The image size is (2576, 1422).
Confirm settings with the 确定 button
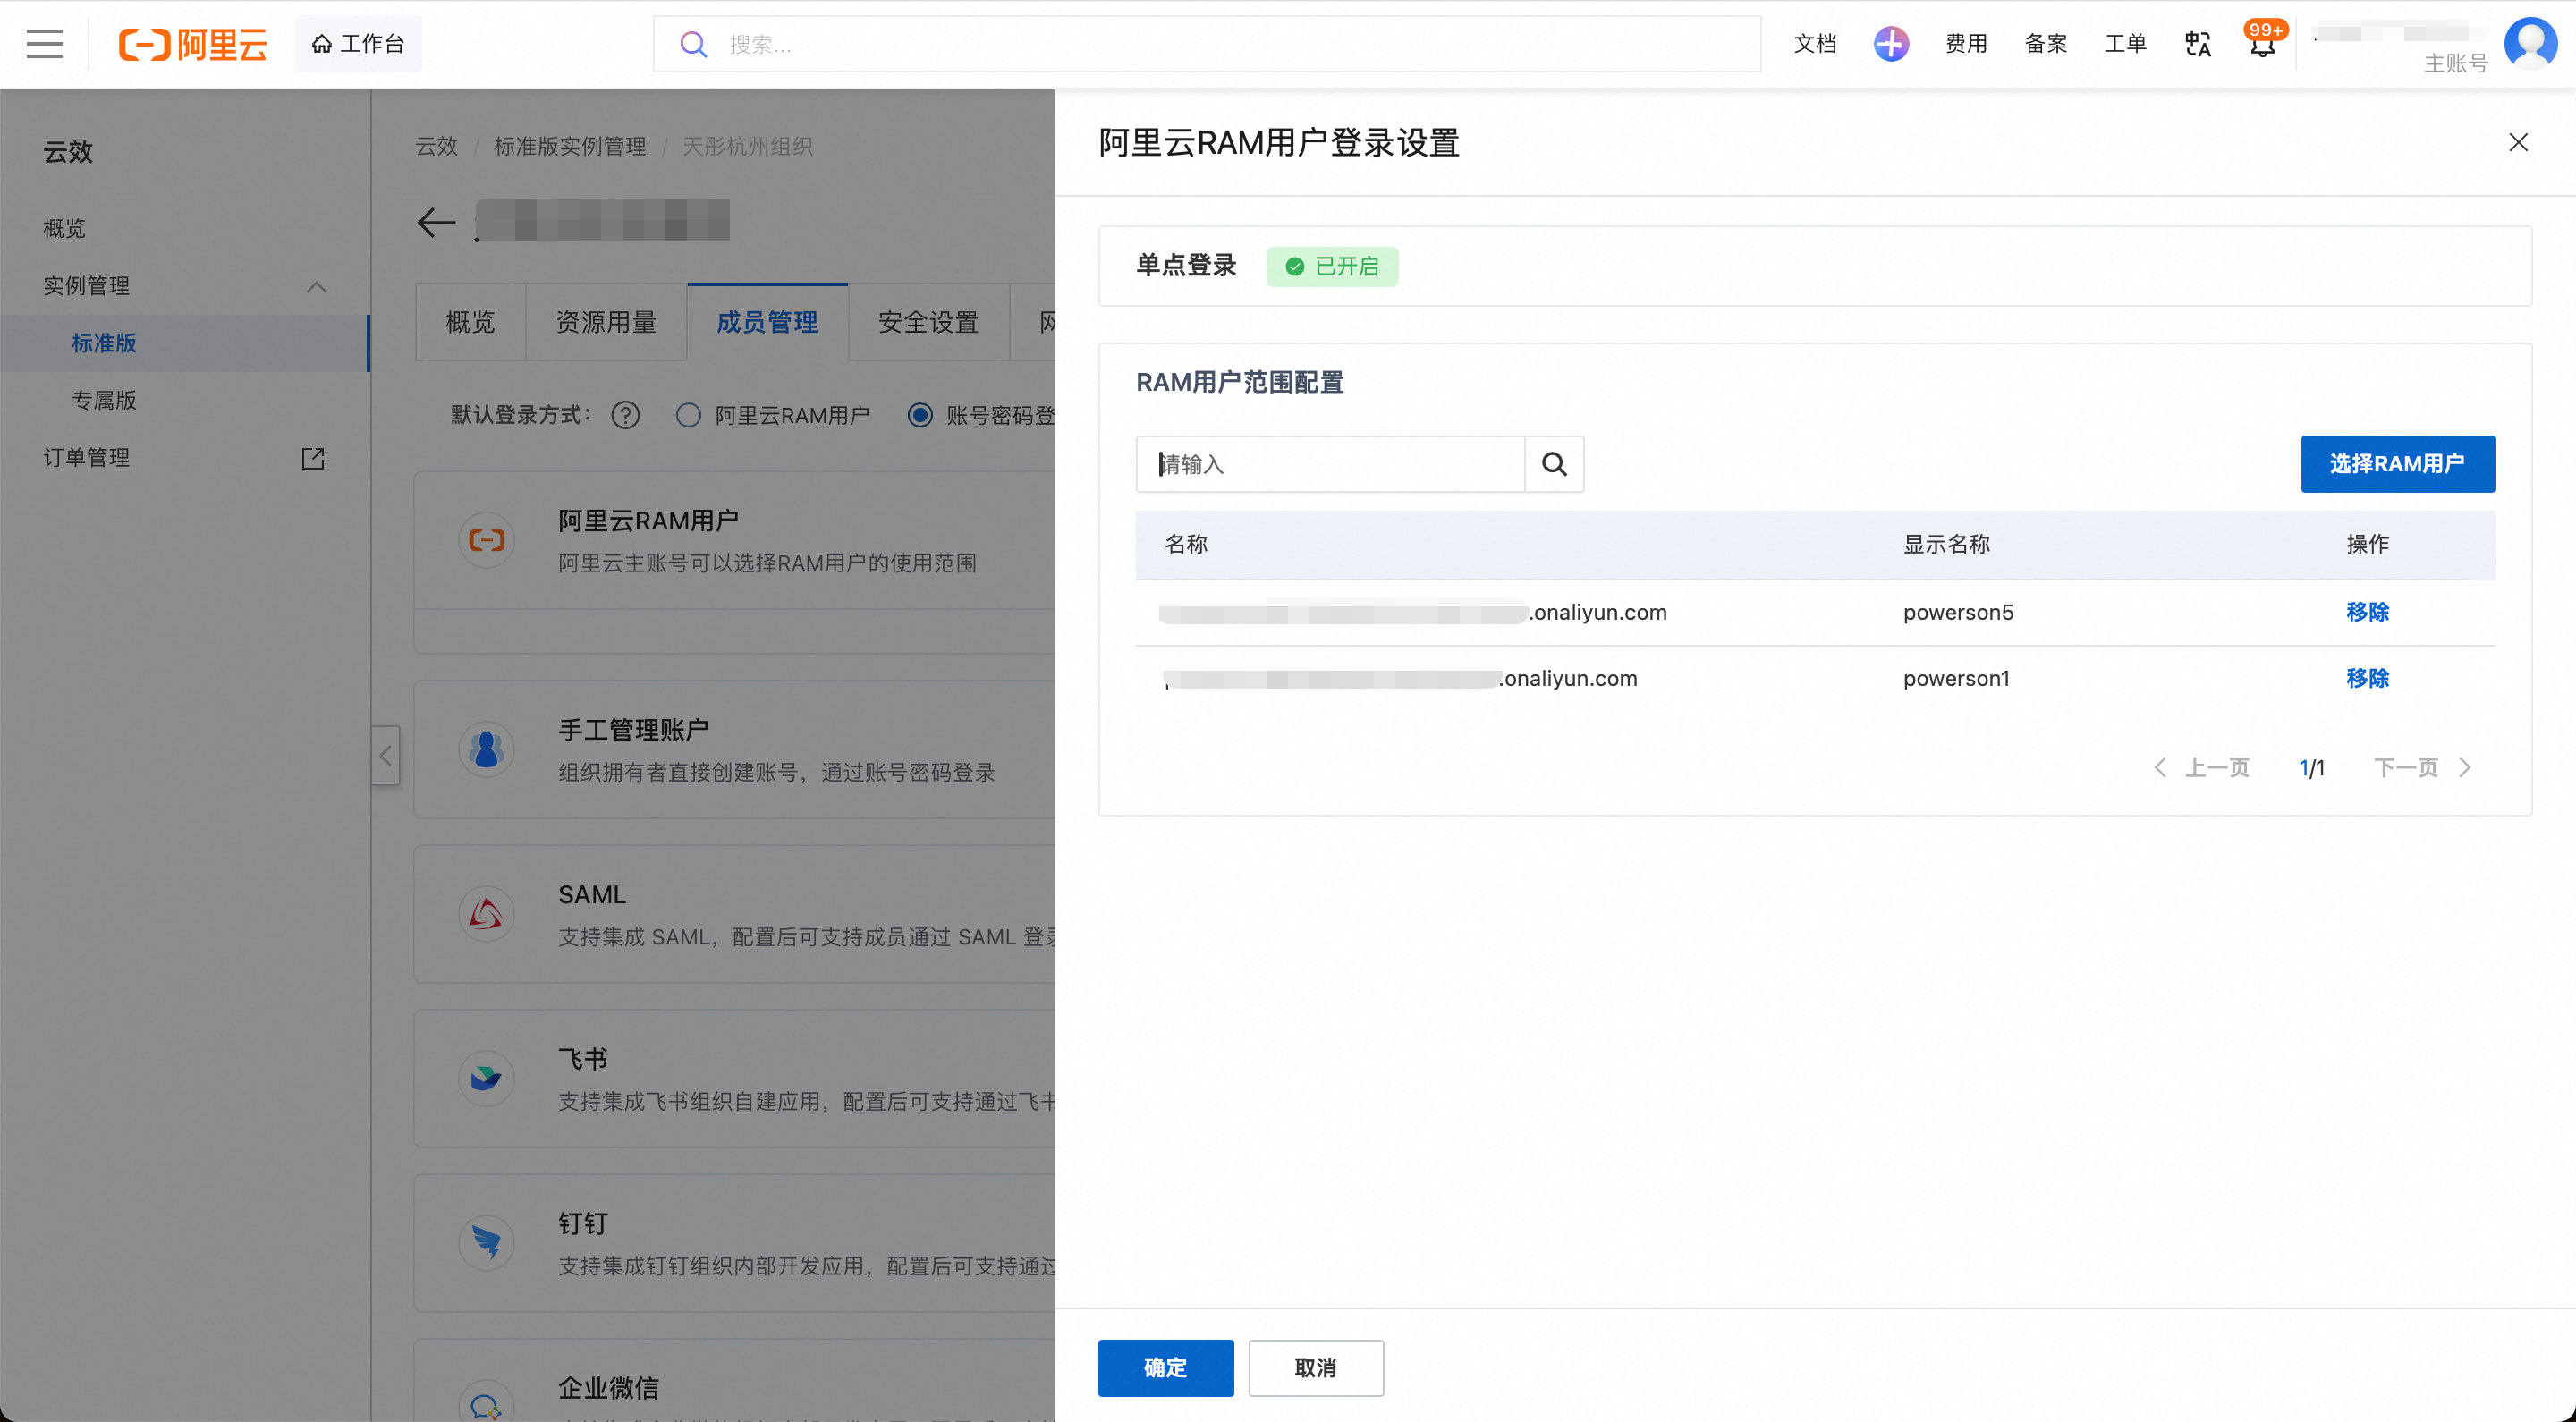1165,1368
